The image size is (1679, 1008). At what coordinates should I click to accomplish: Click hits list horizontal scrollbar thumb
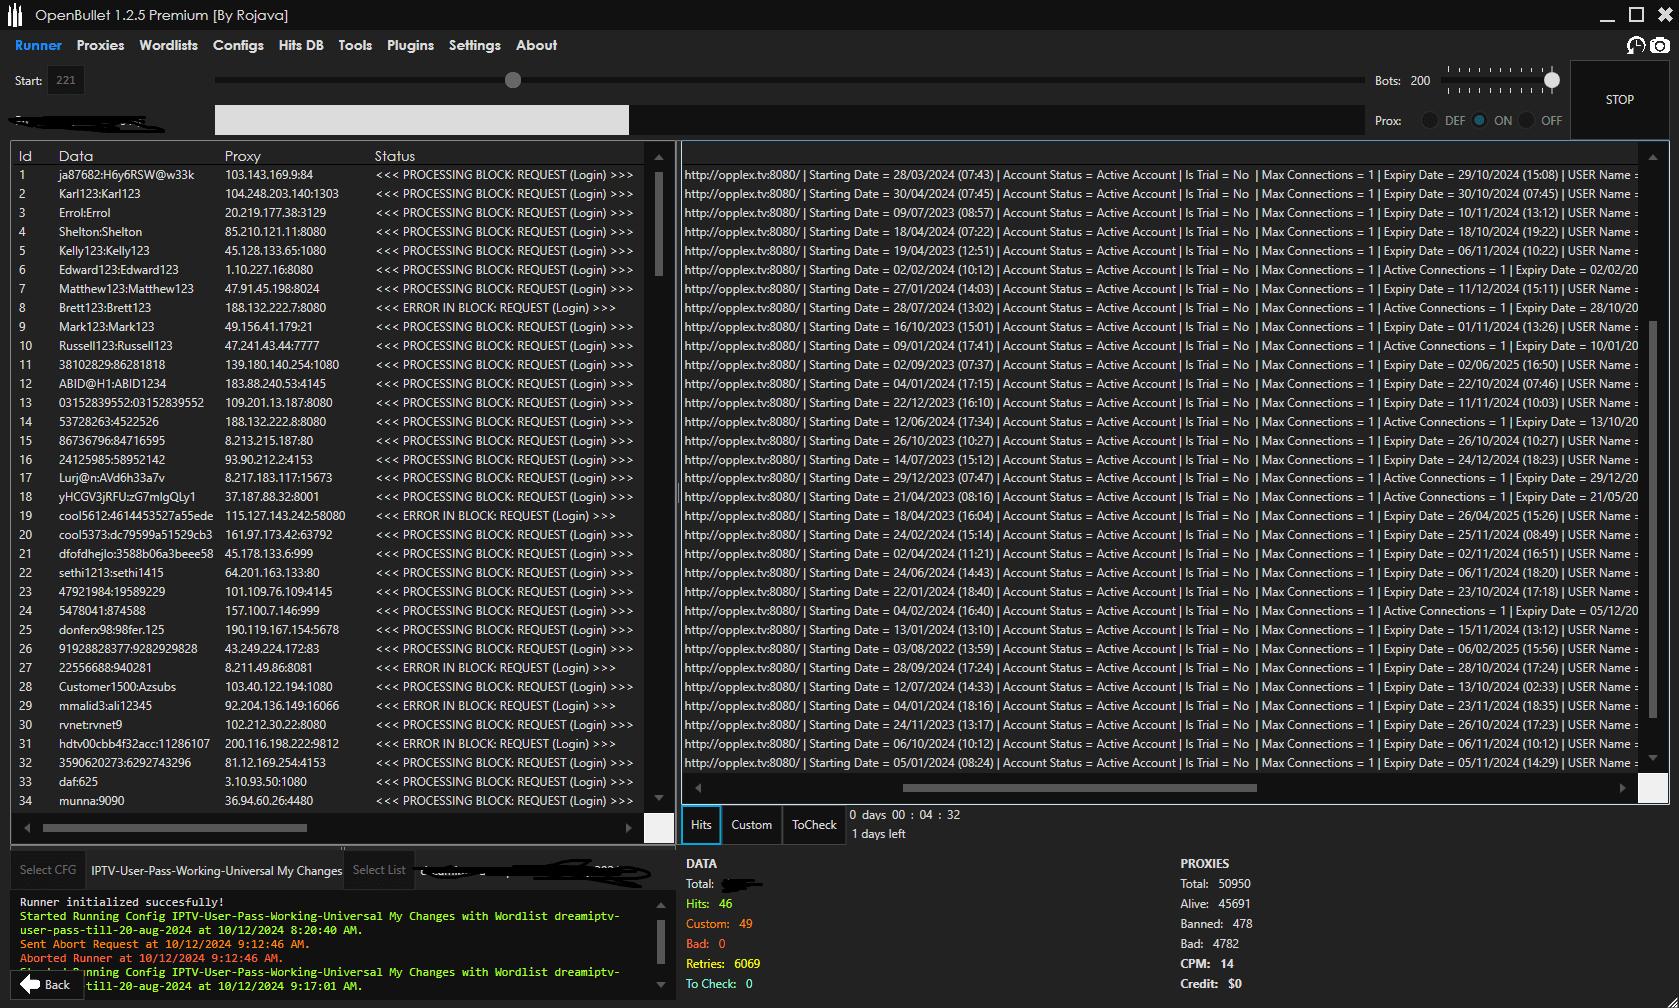coord(1080,788)
